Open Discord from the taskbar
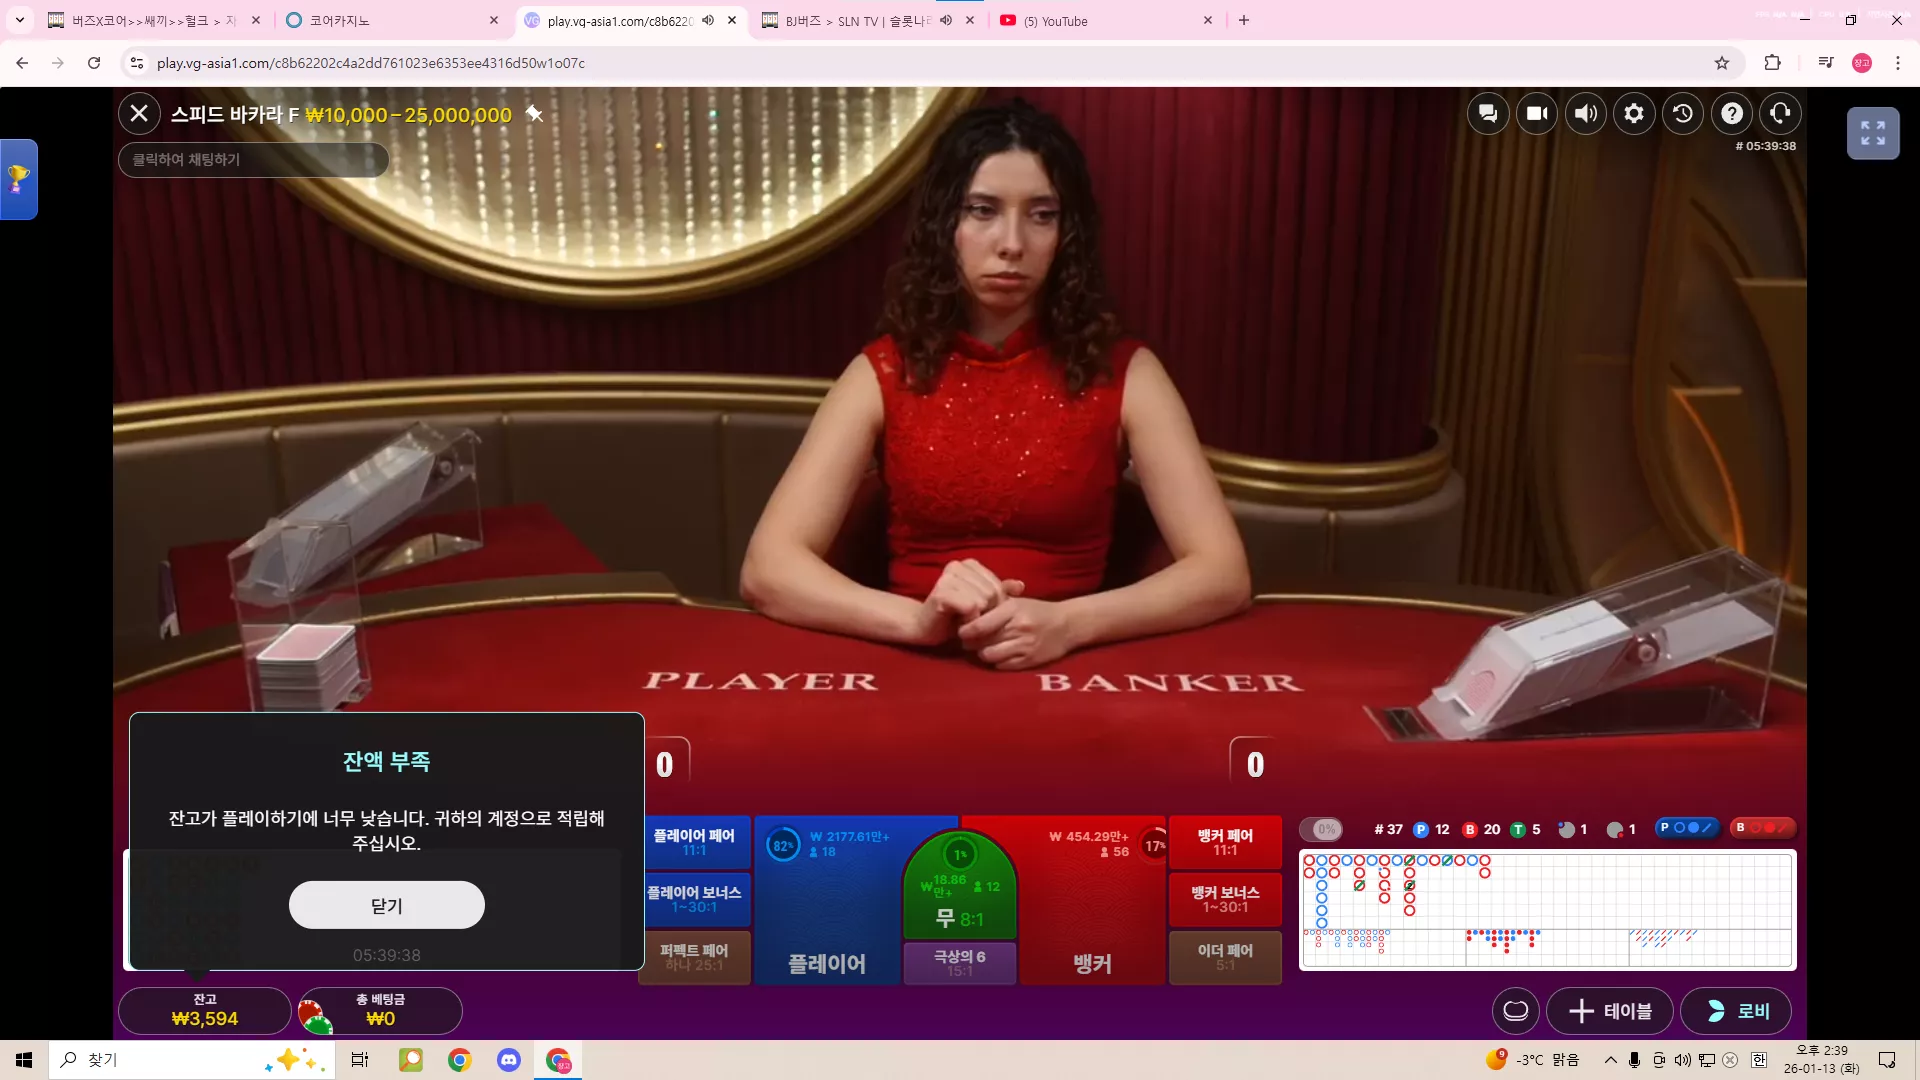The image size is (1920, 1080). [509, 1060]
